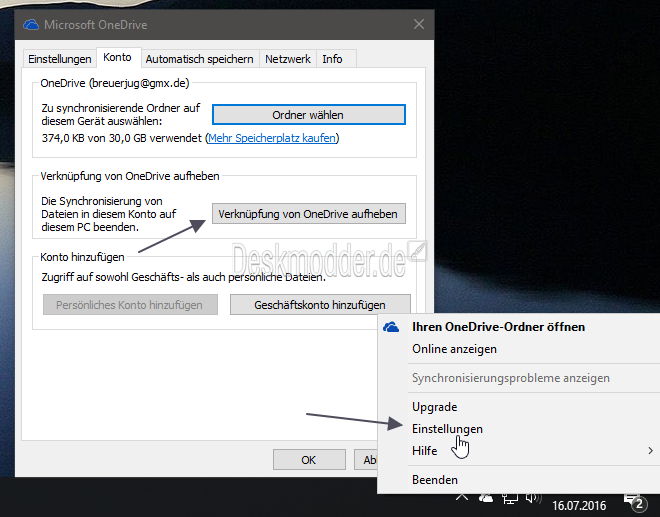Switch to the Netzwerk tab
The width and height of the screenshot is (660, 517).
tap(288, 59)
